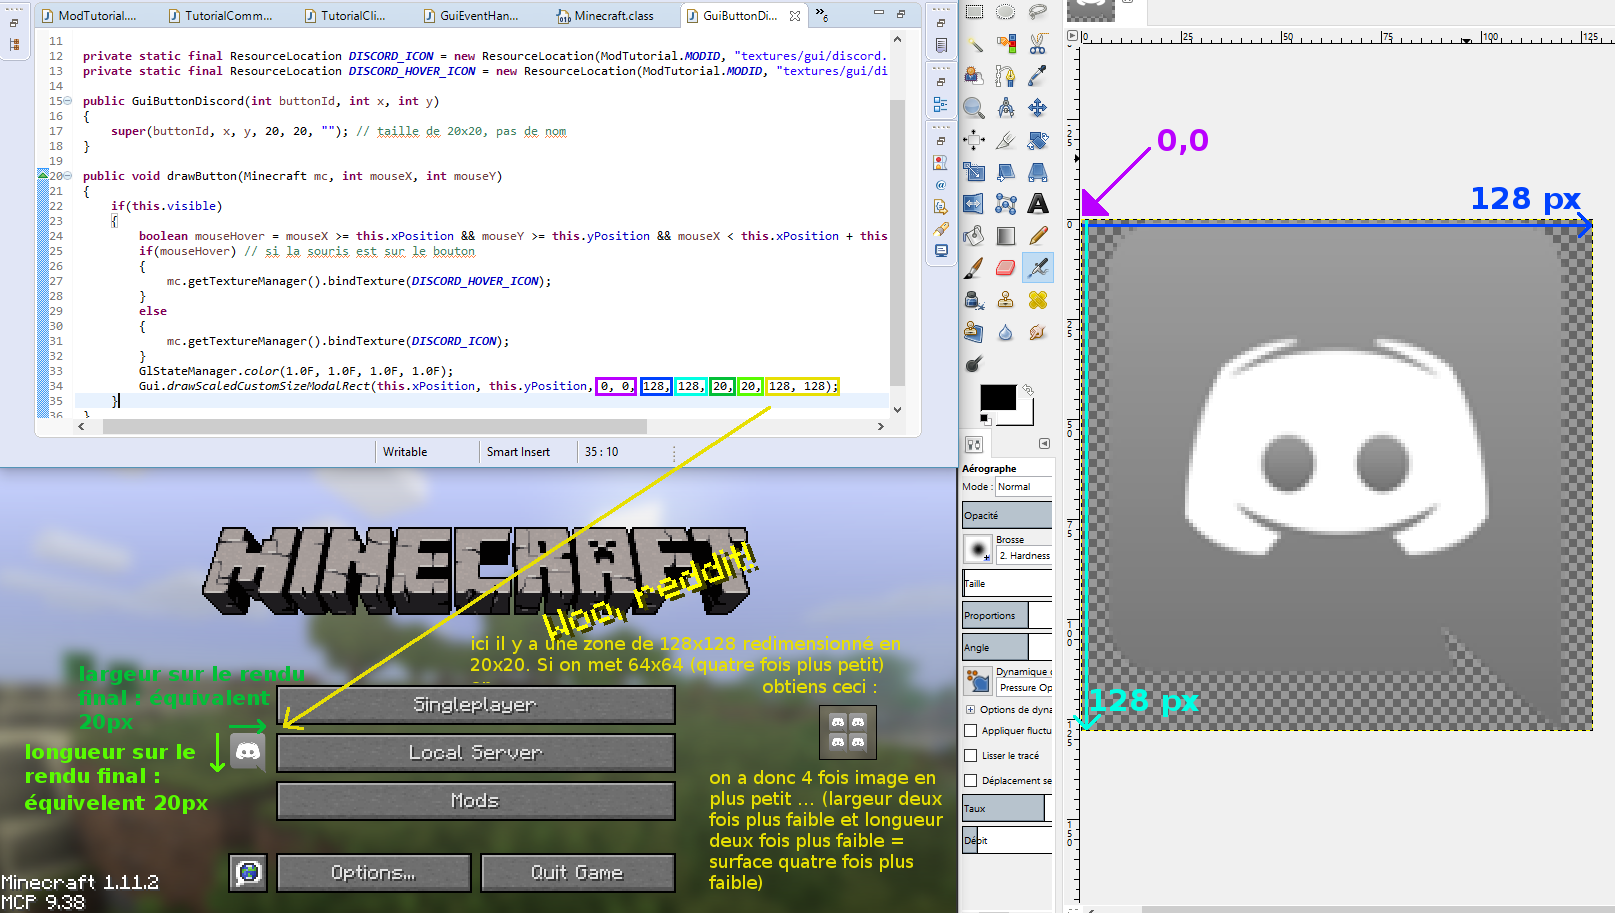1615x913 pixels.
Task: Activate the Pencil tool
Action: point(1038,236)
